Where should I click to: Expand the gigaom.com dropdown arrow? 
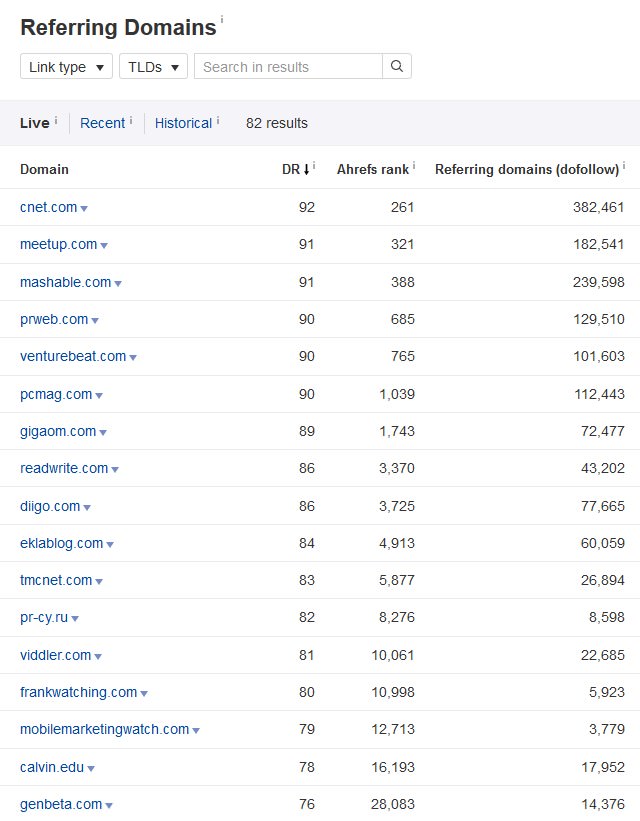[x=103, y=432]
